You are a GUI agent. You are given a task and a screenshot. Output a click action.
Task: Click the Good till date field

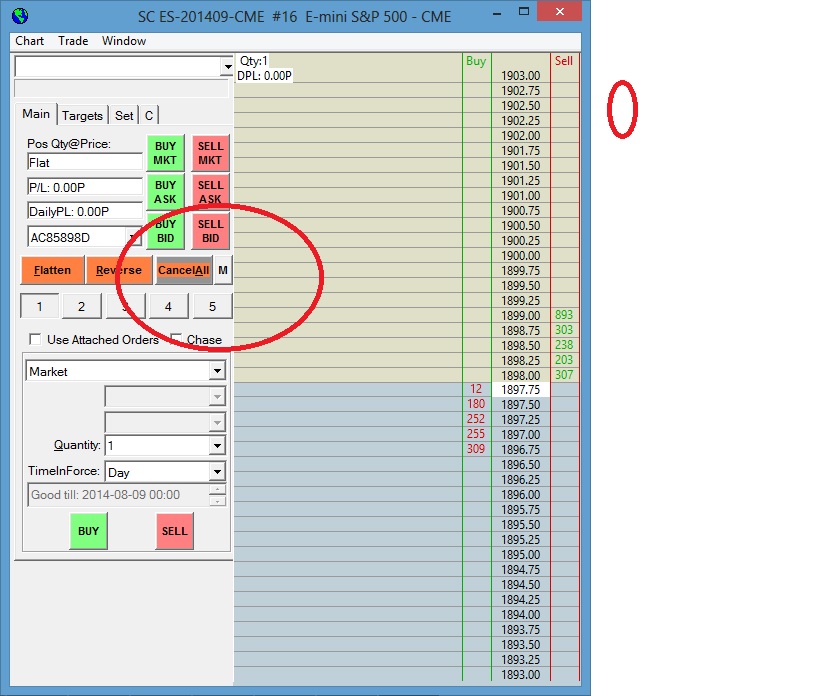(x=118, y=495)
